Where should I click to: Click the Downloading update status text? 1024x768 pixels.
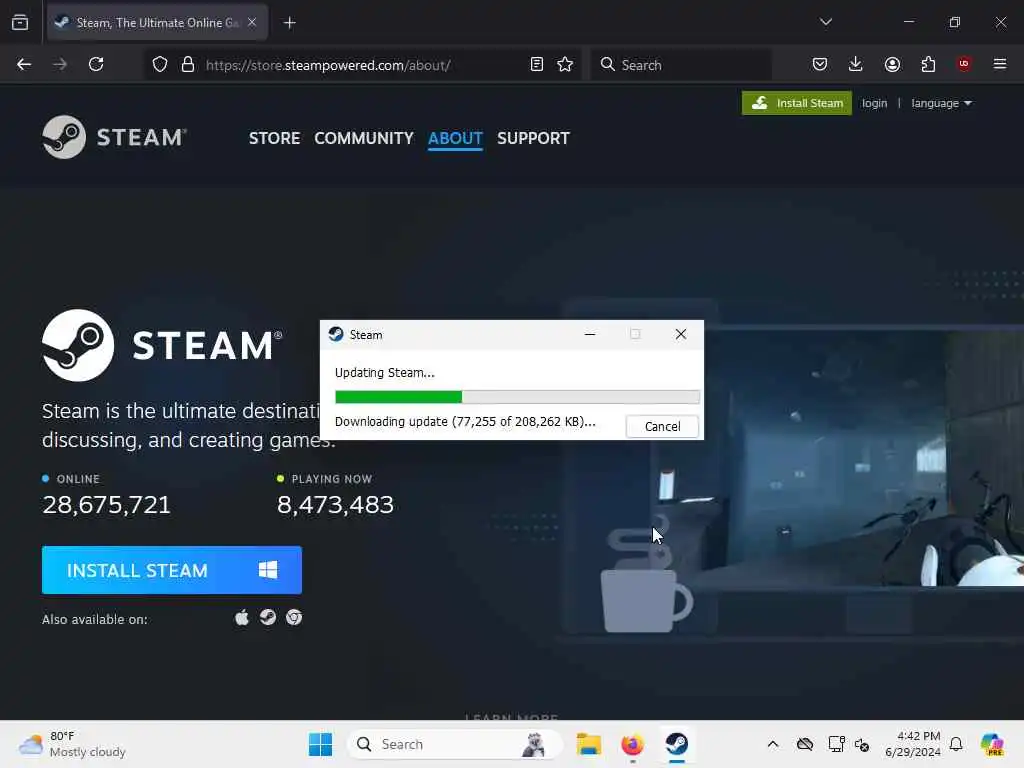point(465,422)
